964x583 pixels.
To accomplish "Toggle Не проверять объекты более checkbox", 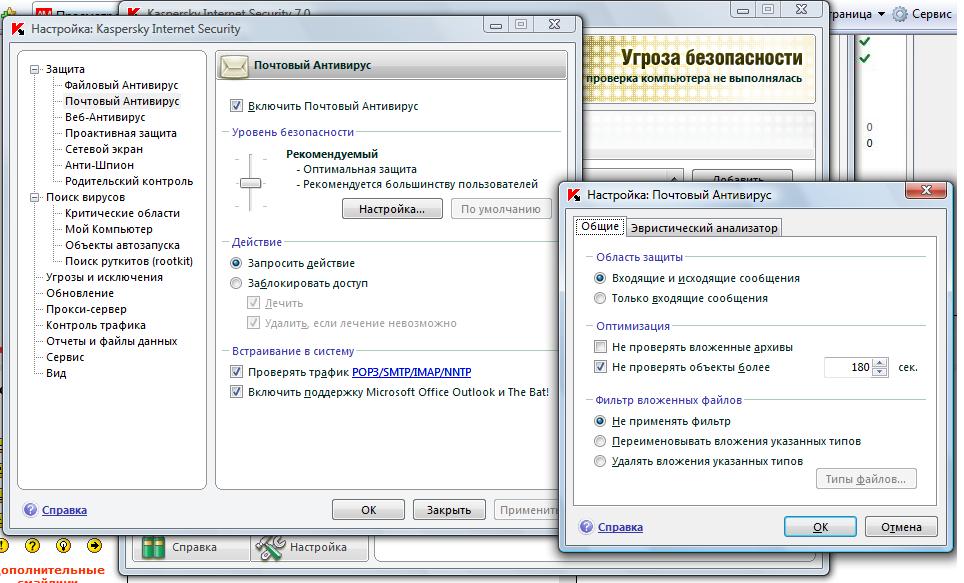I will (x=601, y=367).
